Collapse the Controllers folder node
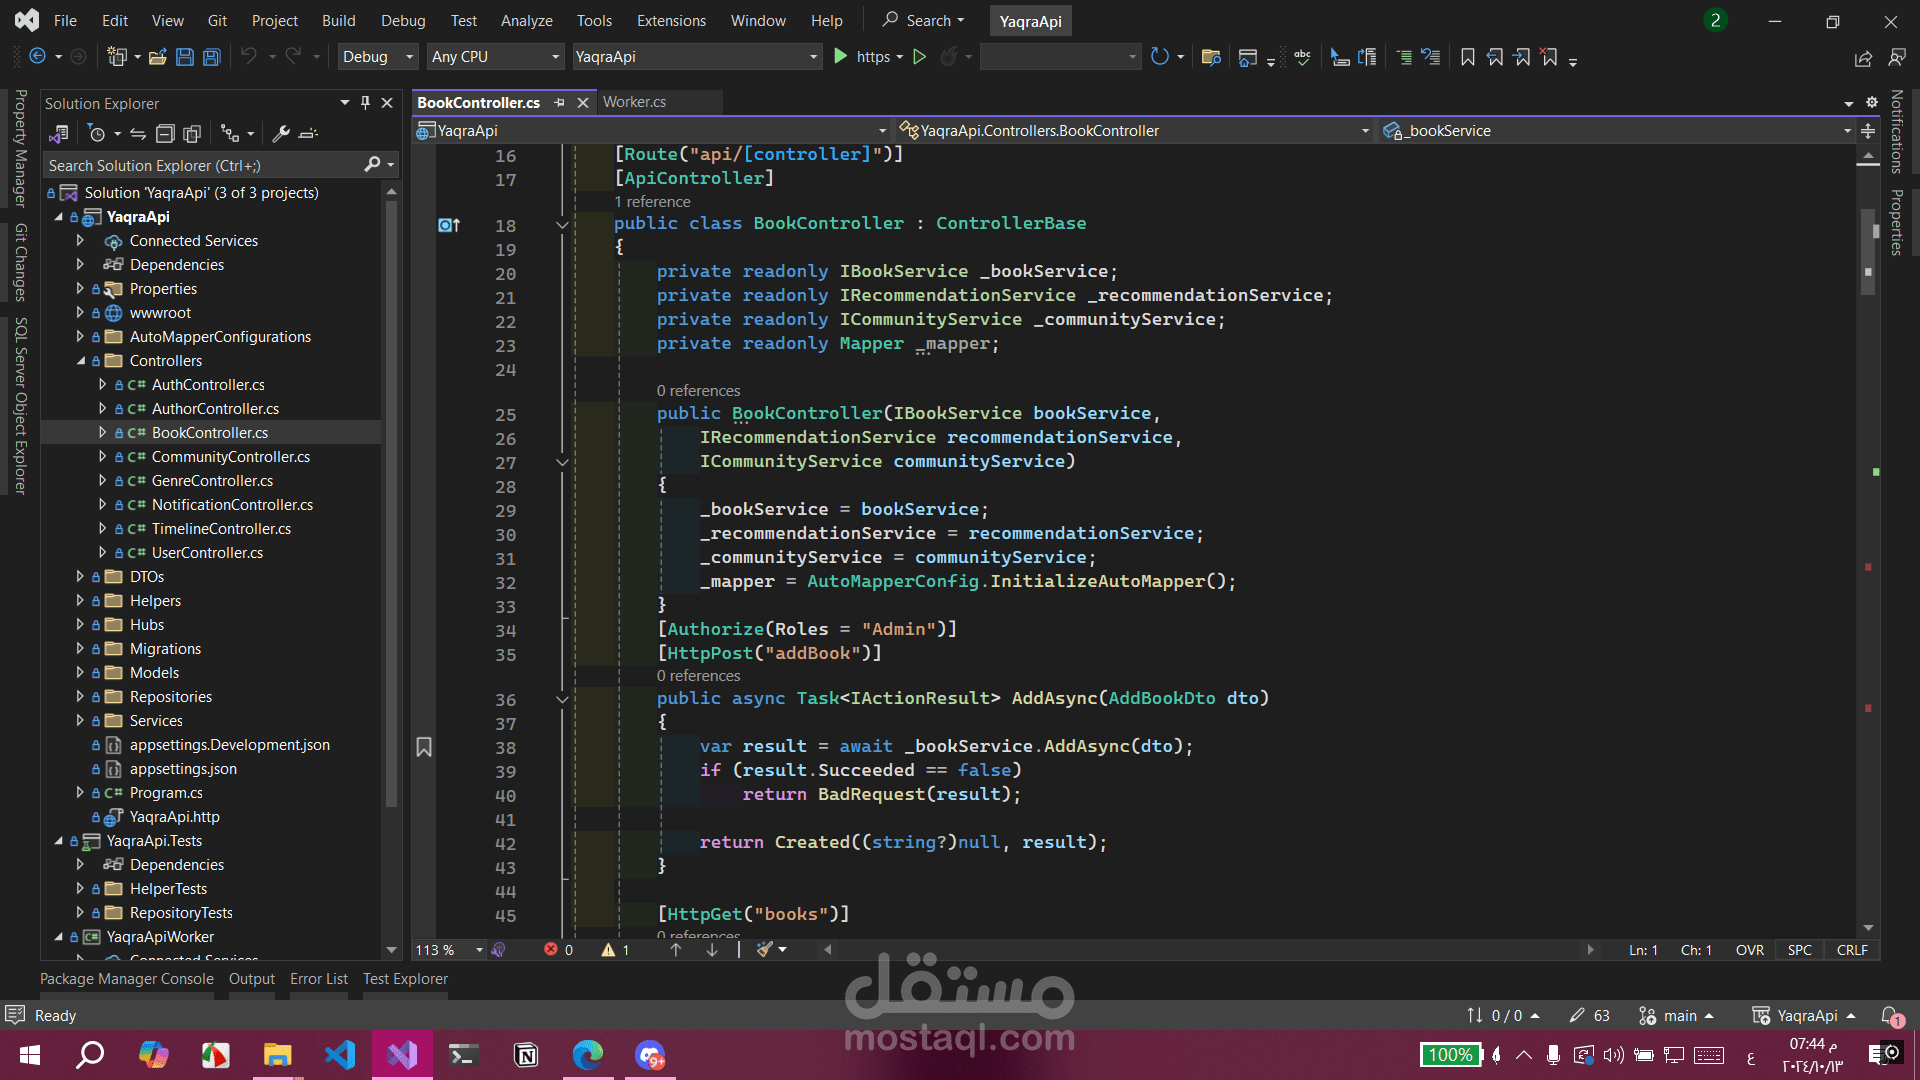 (80, 361)
